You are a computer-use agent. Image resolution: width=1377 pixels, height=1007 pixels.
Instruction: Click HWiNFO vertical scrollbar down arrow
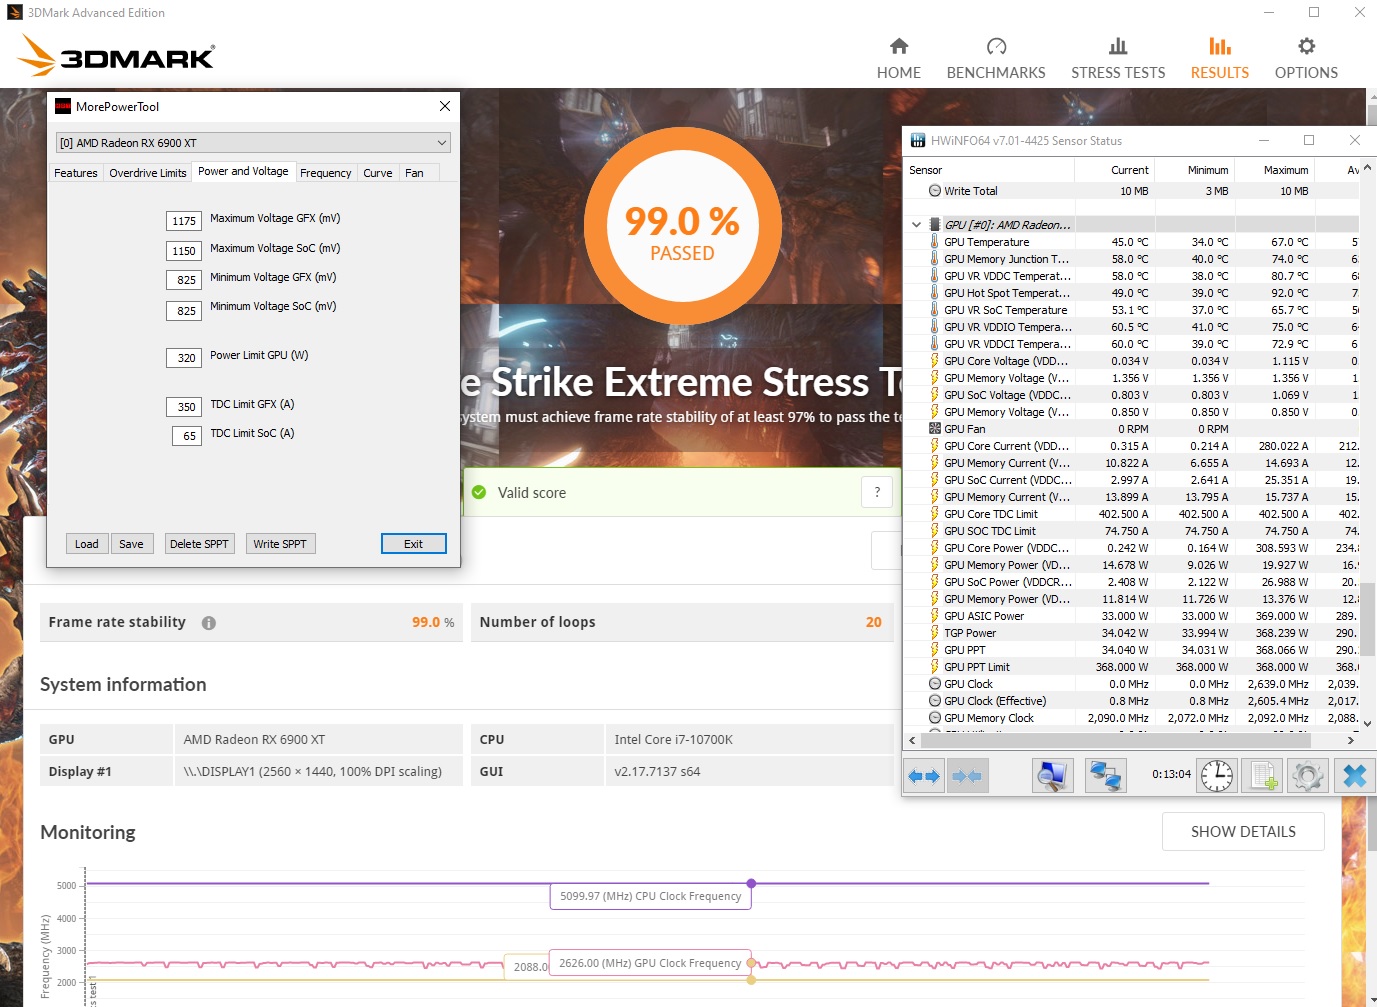click(1367, 724)
